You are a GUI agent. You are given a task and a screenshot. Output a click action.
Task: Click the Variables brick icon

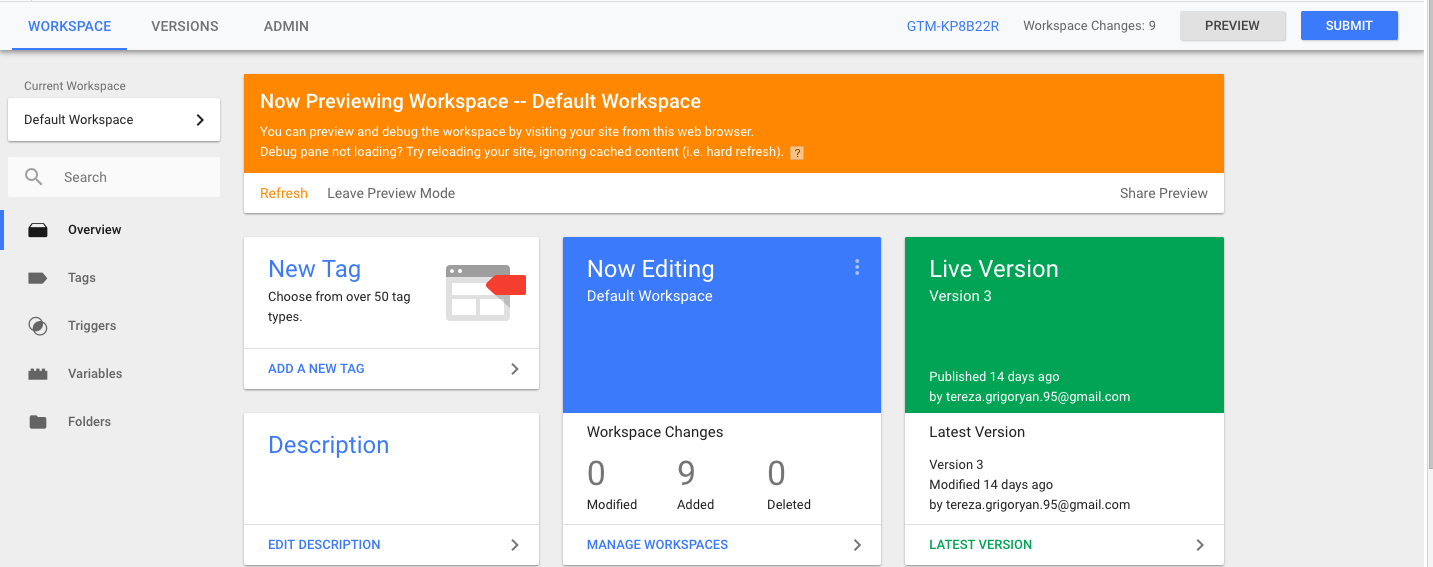click(38, 374)
